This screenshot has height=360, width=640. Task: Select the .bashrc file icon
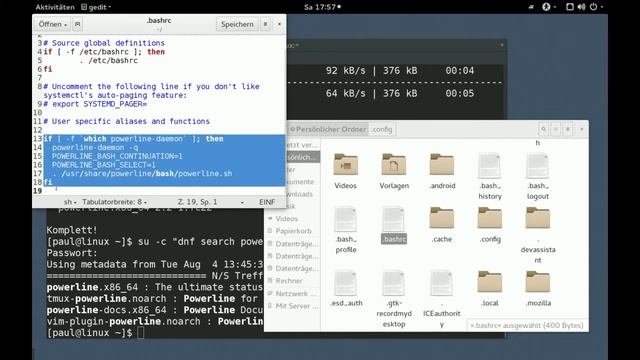pos(393,219)
